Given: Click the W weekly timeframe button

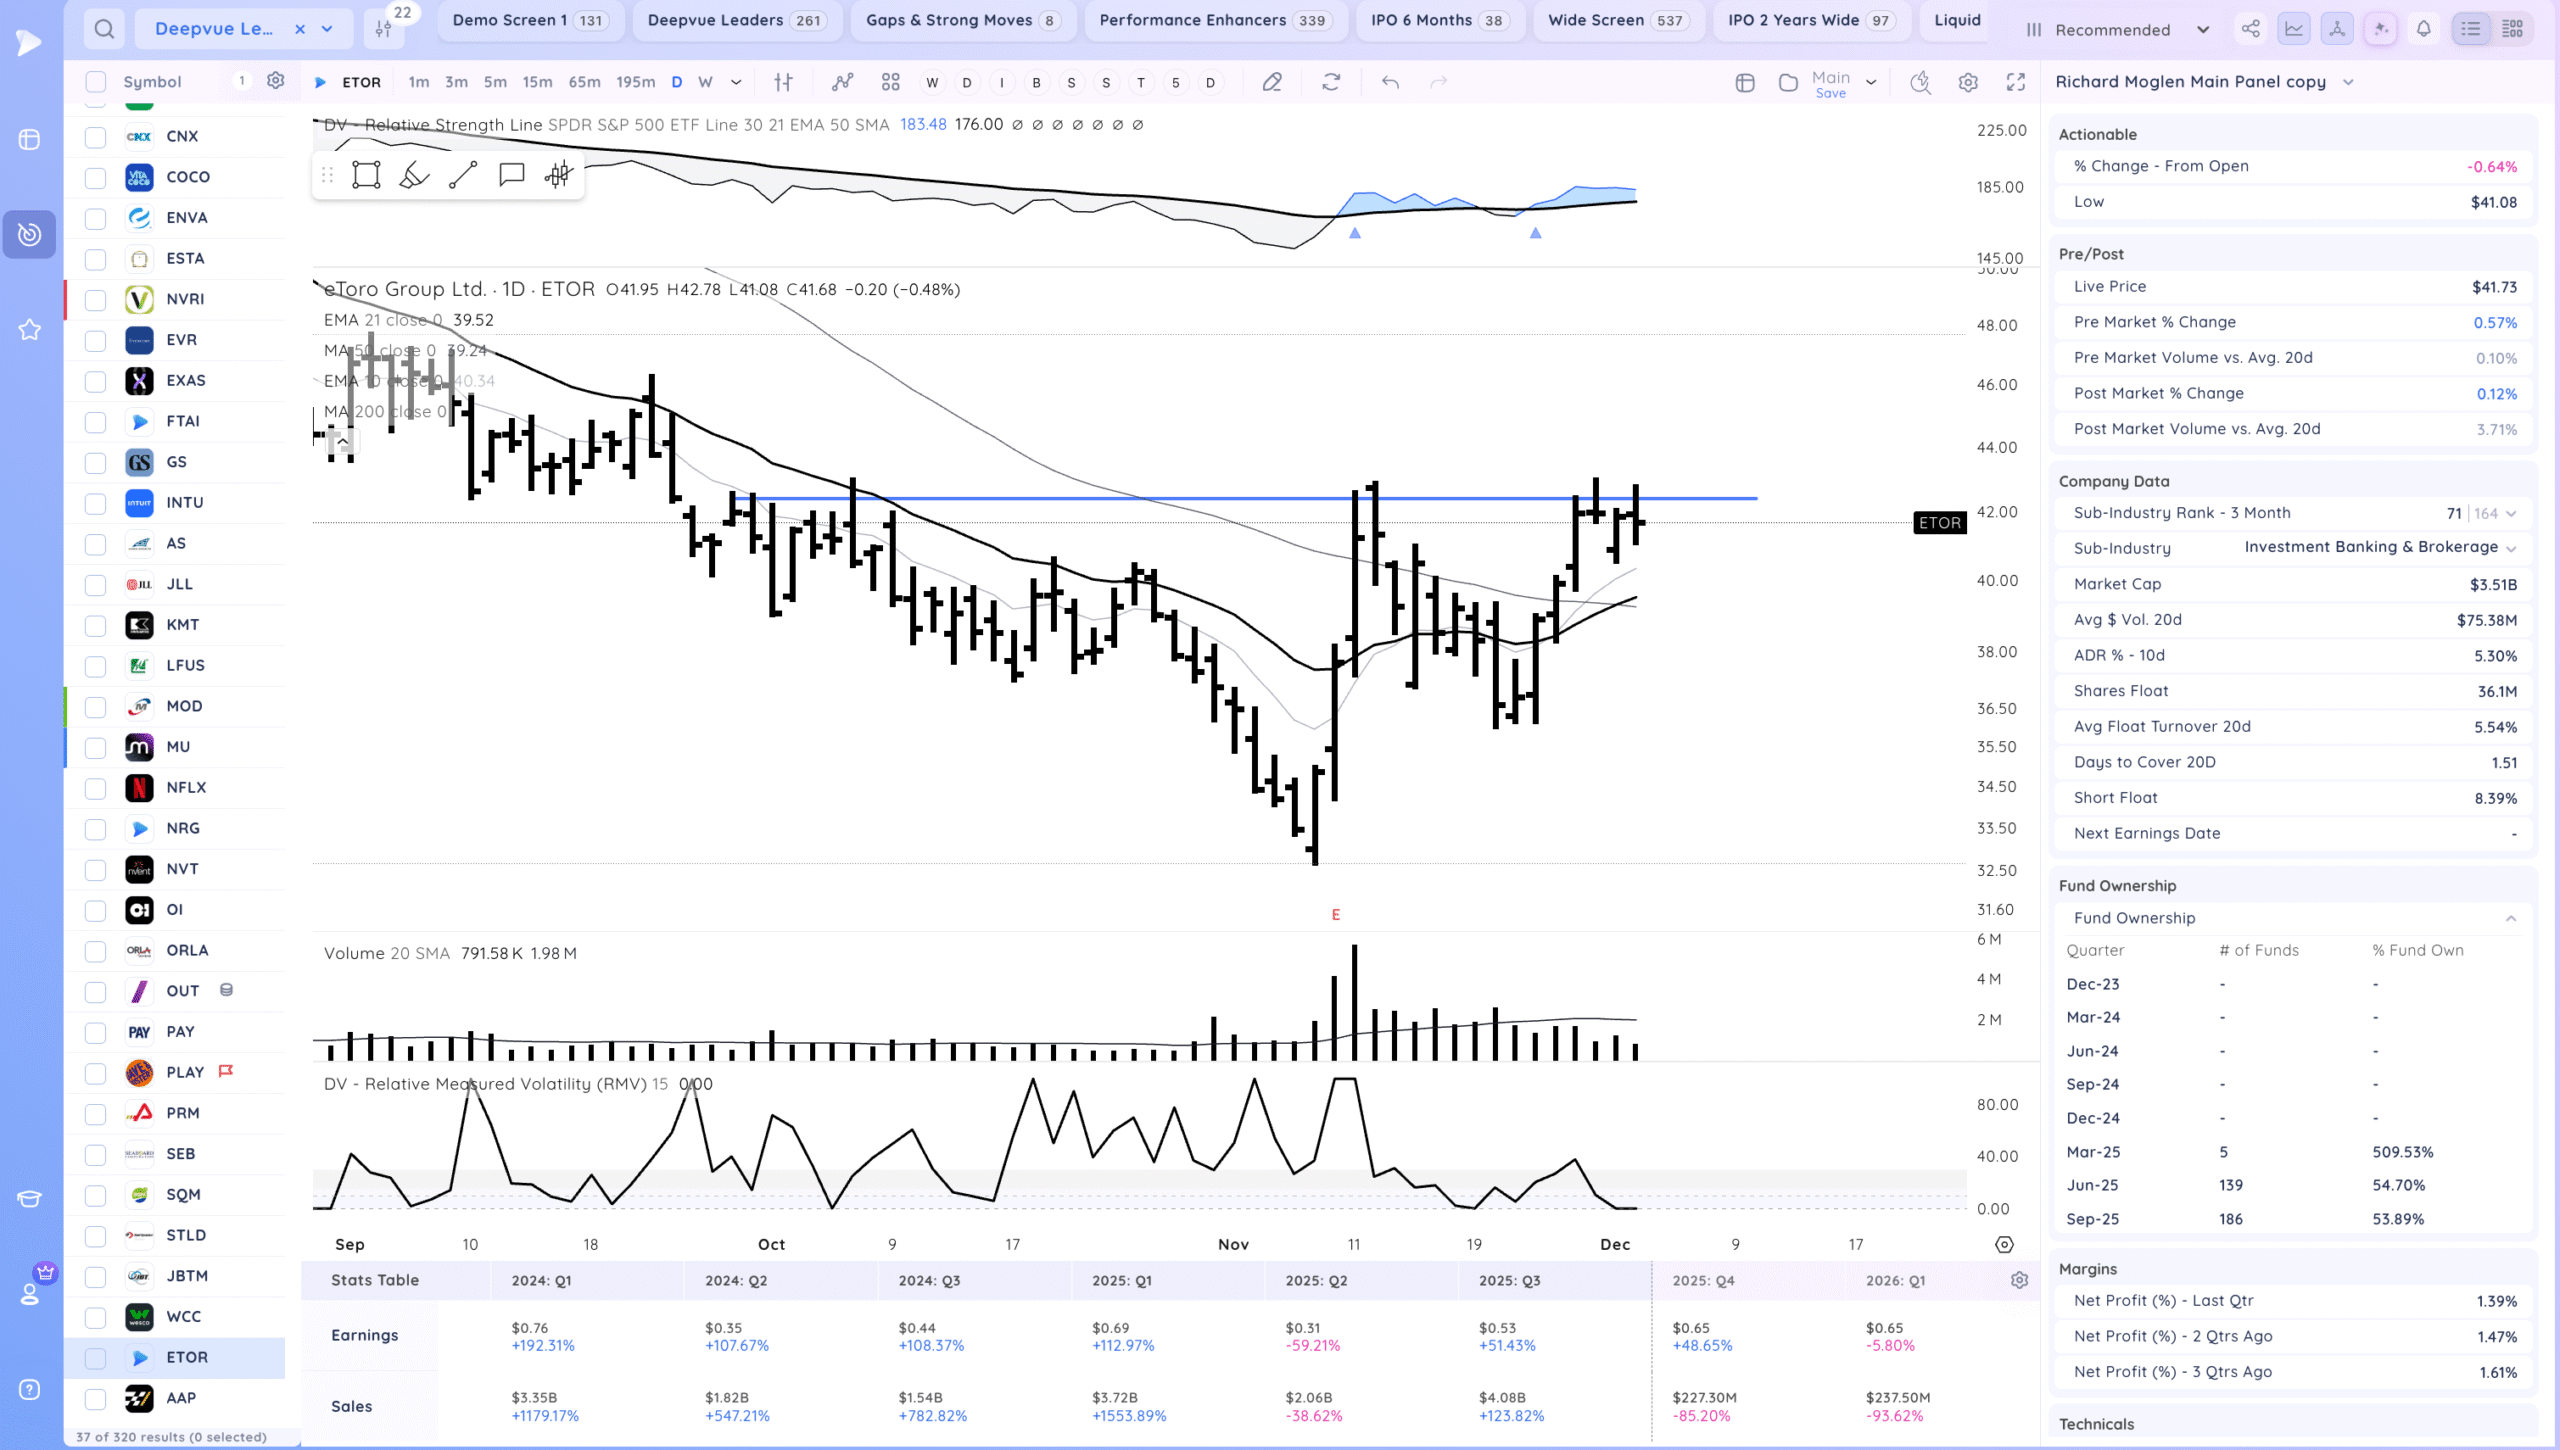Looking at the screenshot, I should pos(705,82).
